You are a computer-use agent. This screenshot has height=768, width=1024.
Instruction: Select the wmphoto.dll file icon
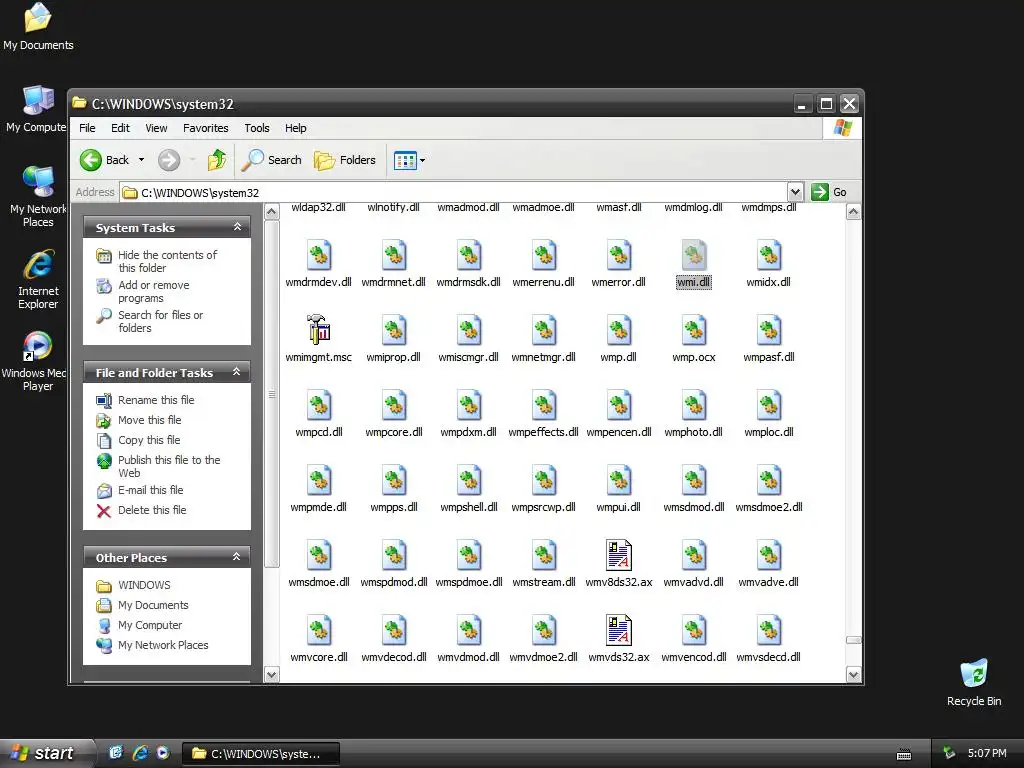tap(694, 404)
